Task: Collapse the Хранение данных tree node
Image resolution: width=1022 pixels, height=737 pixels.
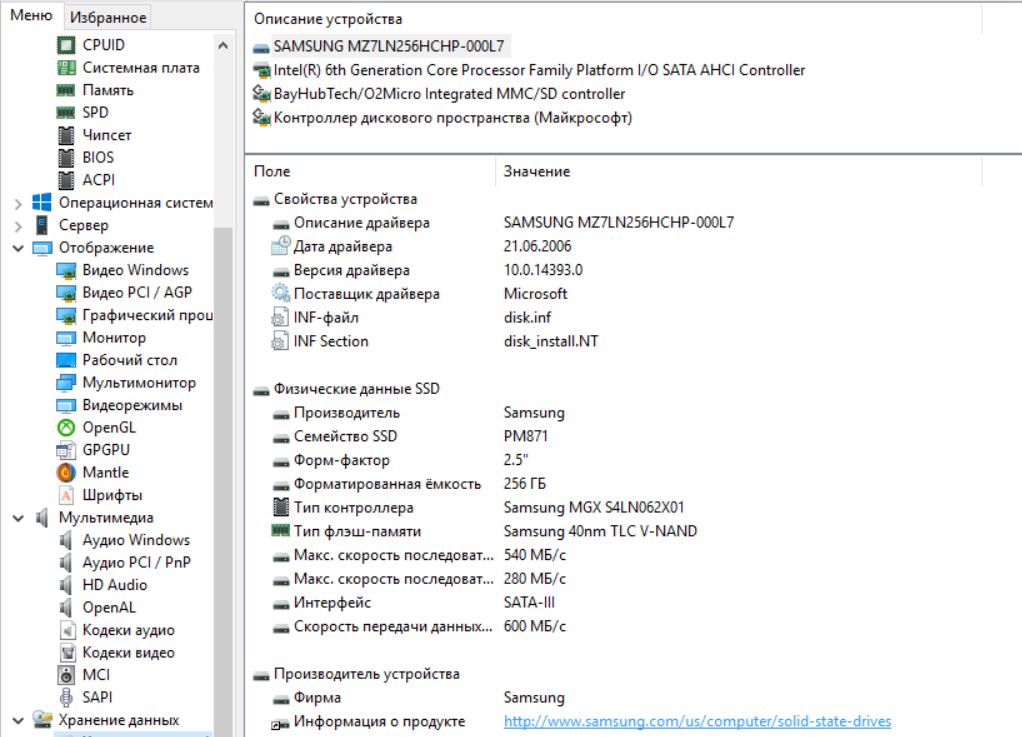Action: 18,721
